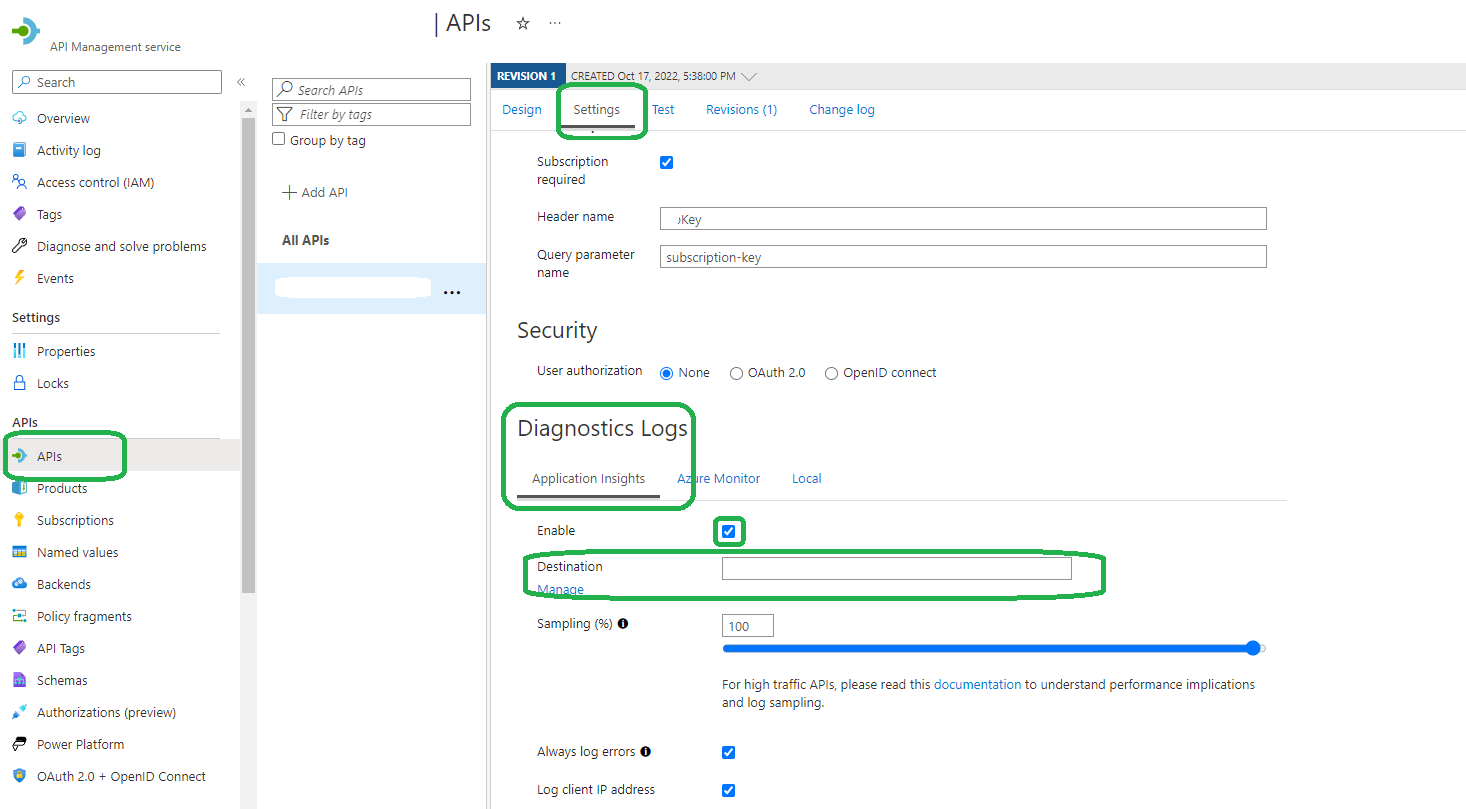Click the Access control (IAM) people icon
The height and width of the screenshot is (809, 1466).
[19, 182]
